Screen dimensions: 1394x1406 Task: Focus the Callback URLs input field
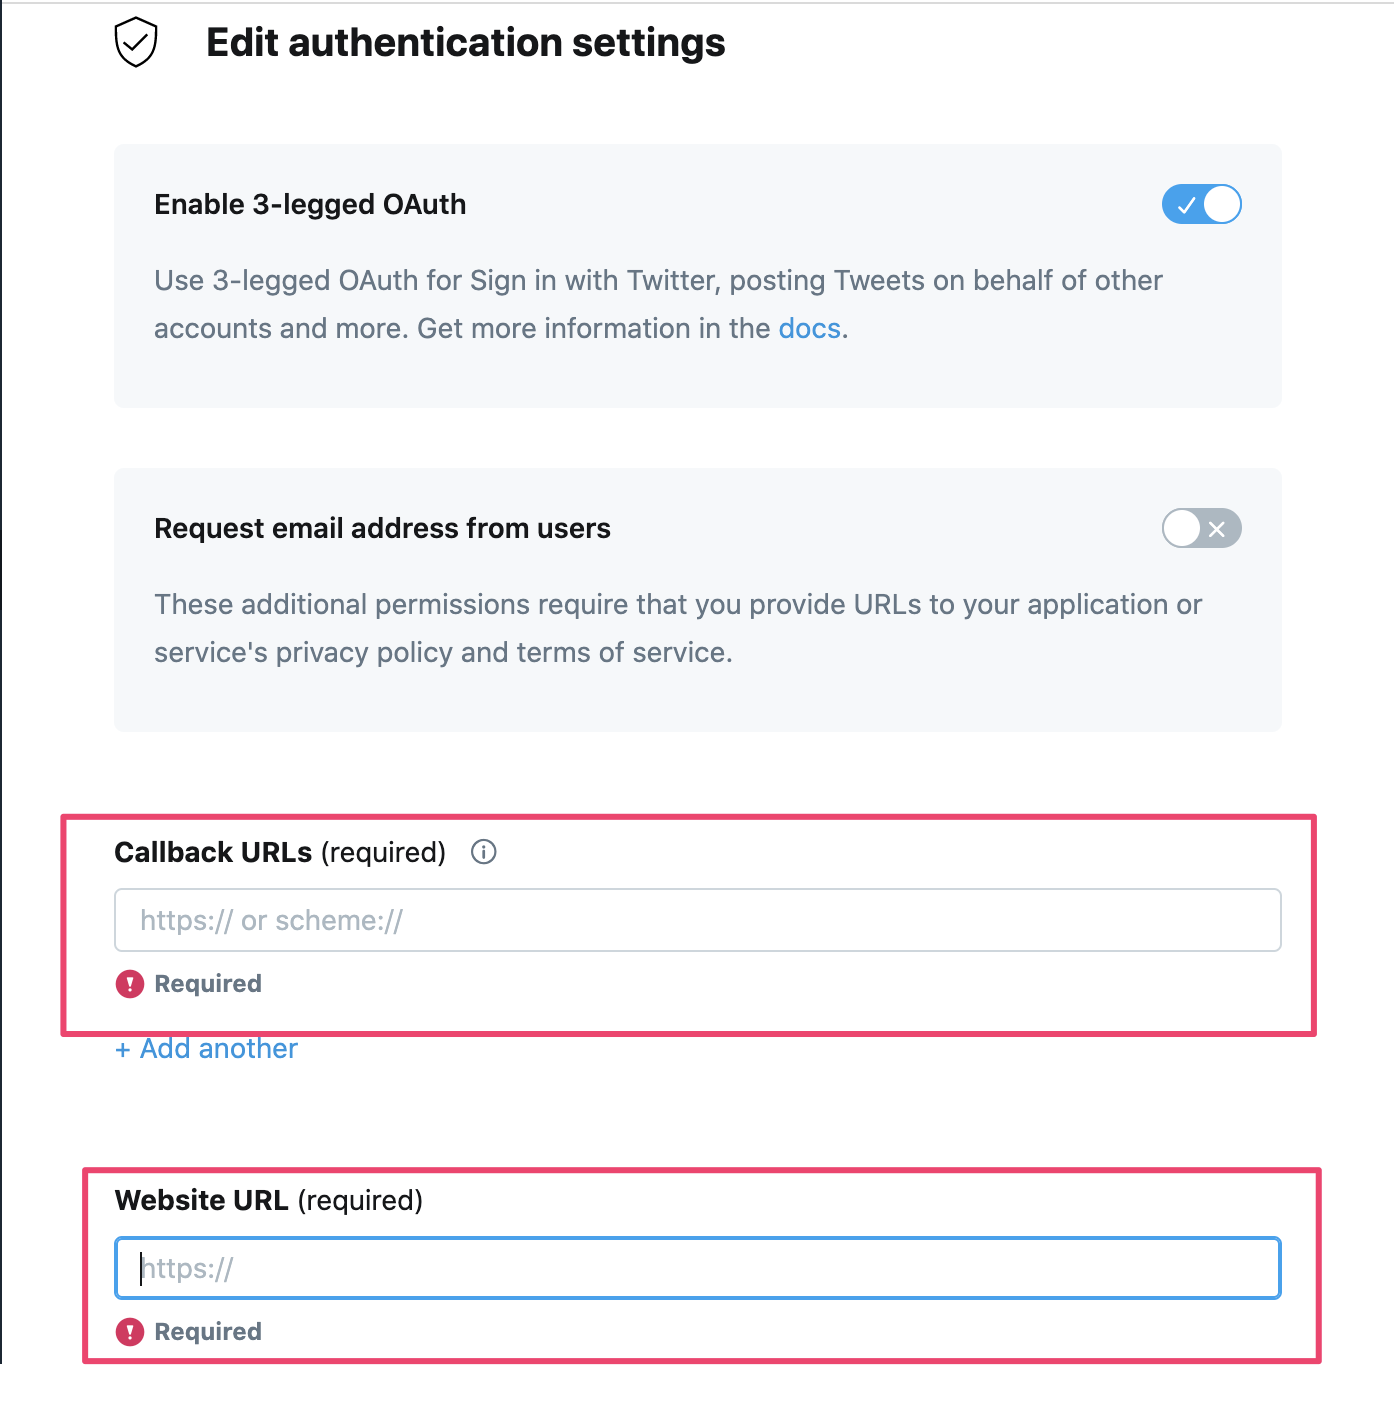(698, 920)
